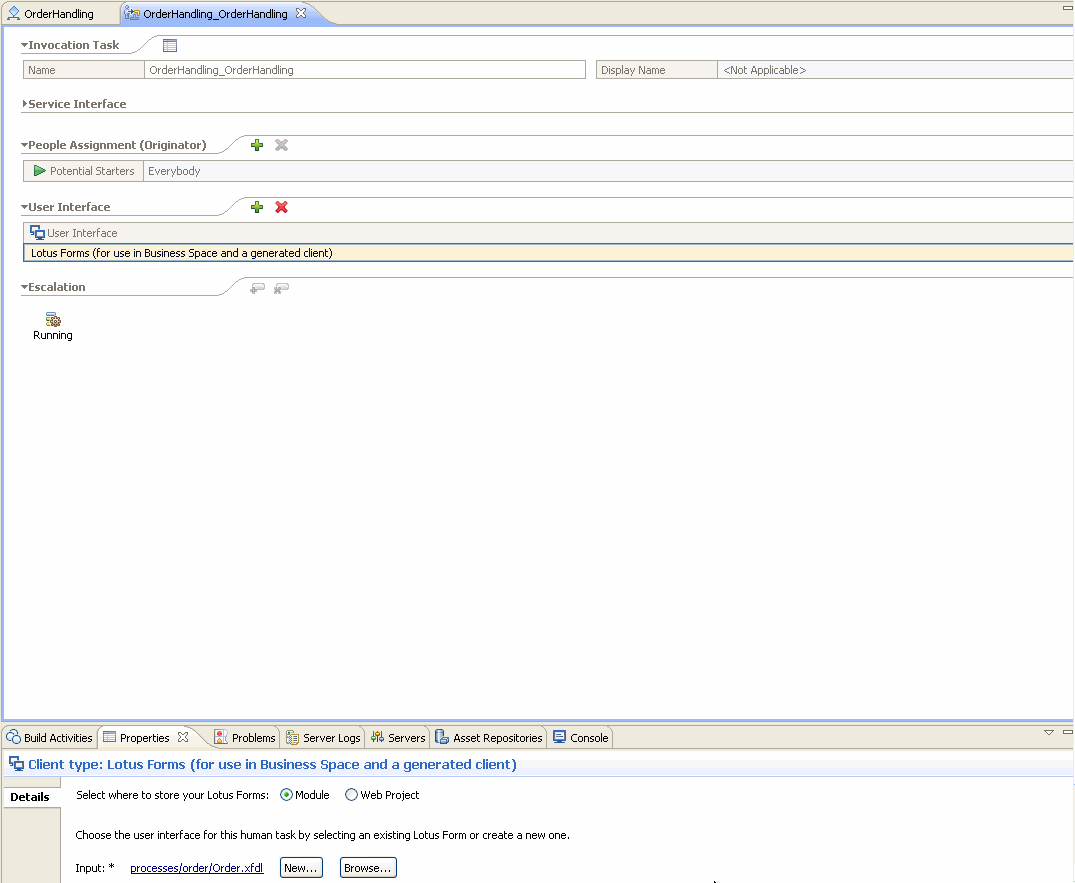
Task: Click the Name input field
Action: [365, 70]
